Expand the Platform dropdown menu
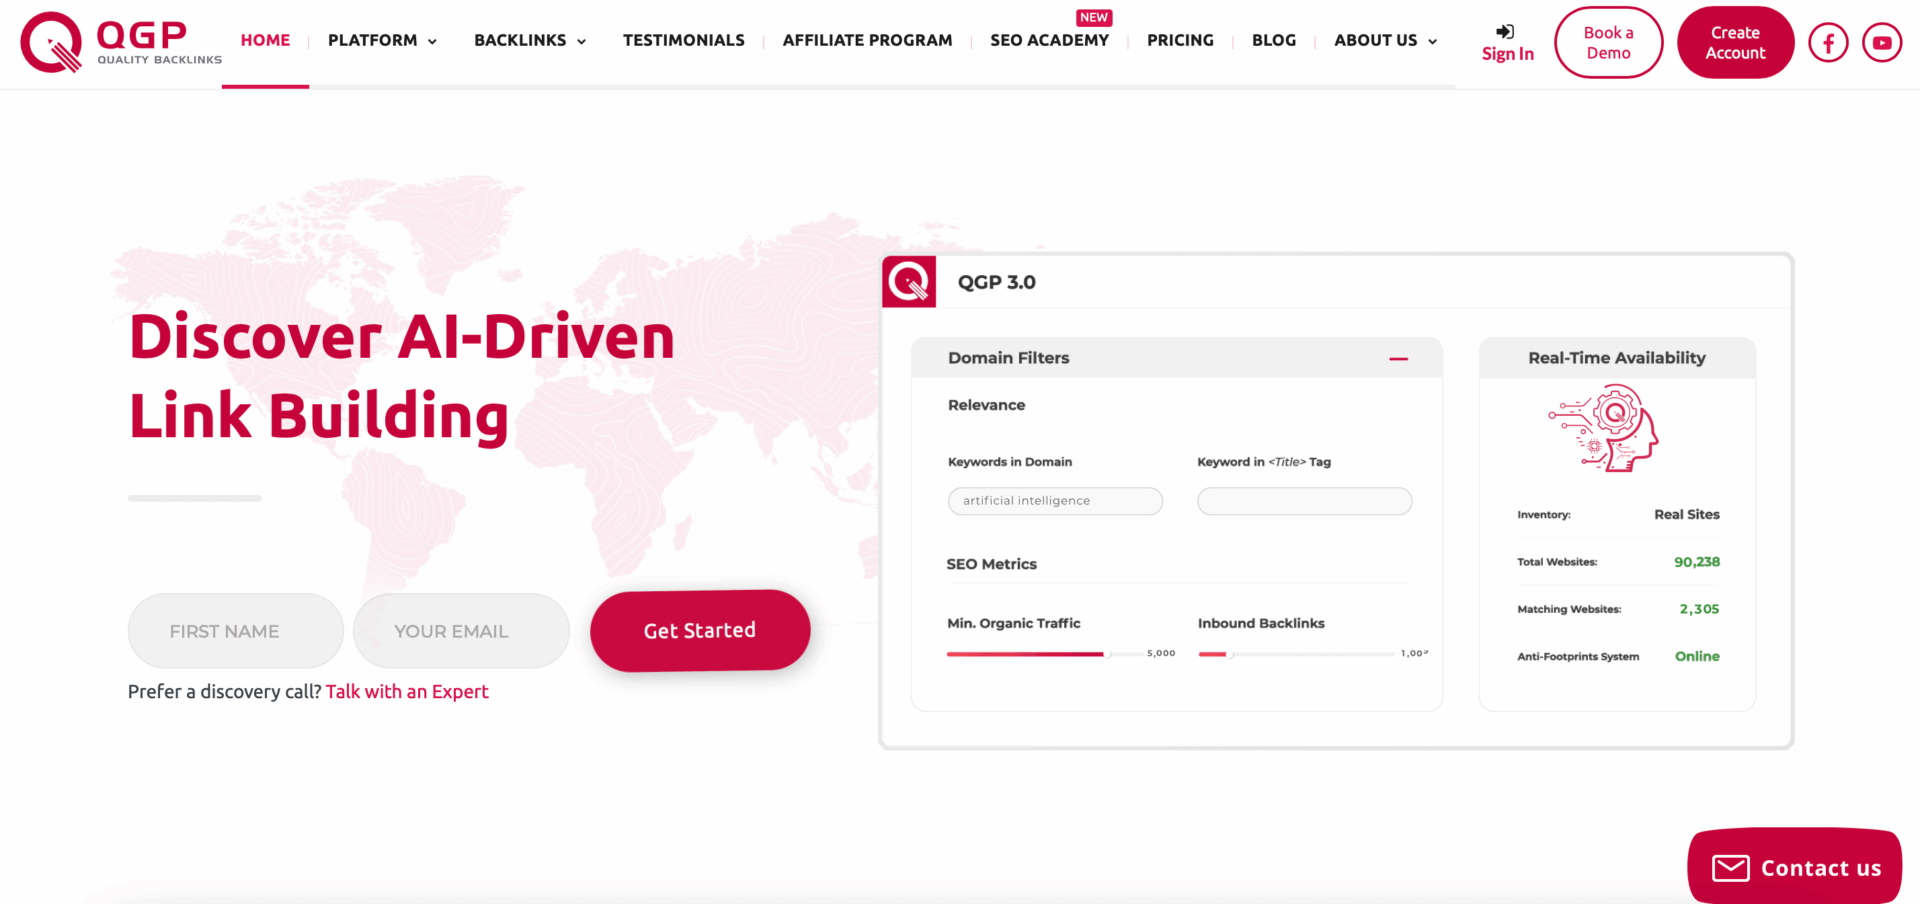1920x904 pixels. tap(382, 41)
